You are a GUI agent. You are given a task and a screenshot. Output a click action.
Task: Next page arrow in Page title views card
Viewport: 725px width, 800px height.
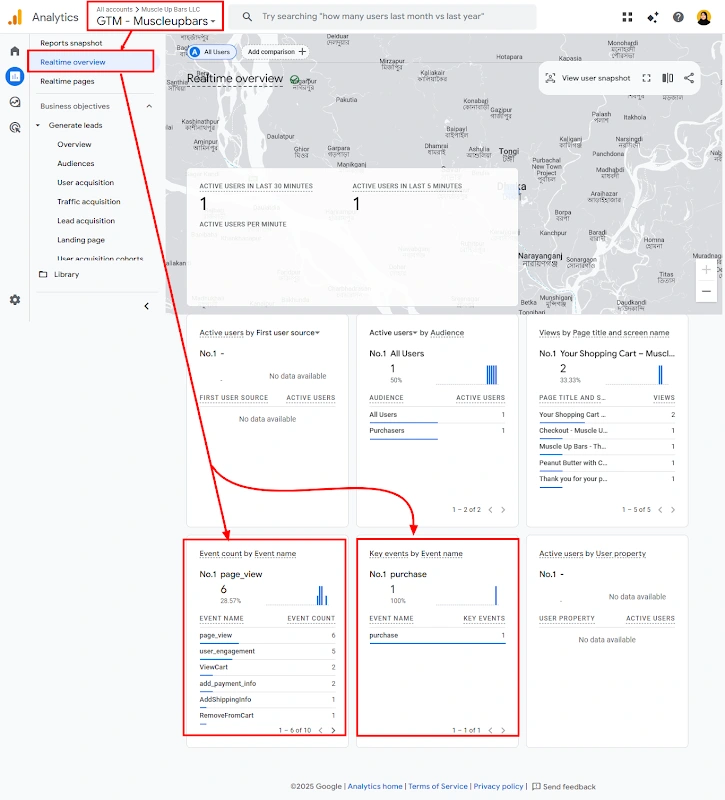click(x=673, y=510)
